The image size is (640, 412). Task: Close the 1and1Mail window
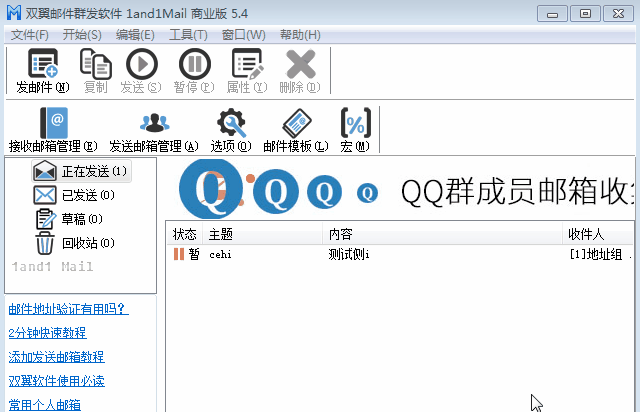click(618, 14)
